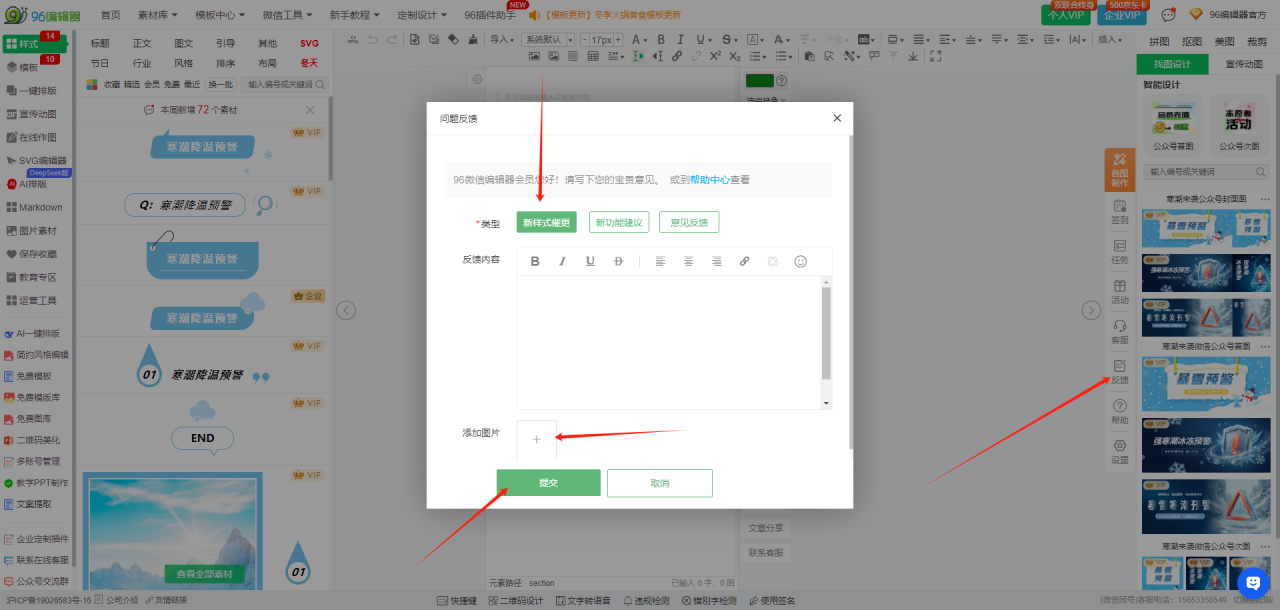Expand the 素材库 menu in top navigation
Screen dimensions: 1280x610
[158, 15]
